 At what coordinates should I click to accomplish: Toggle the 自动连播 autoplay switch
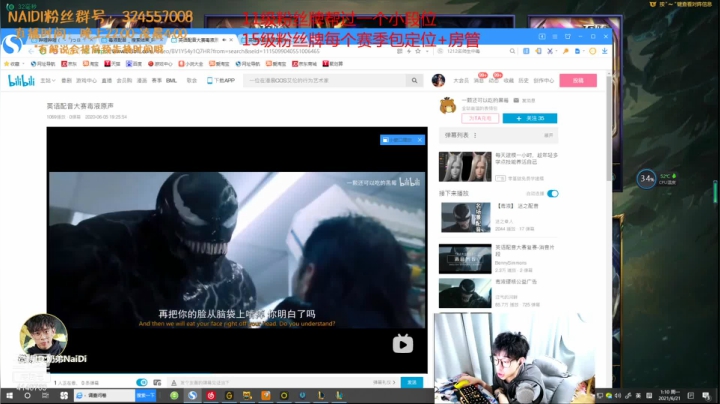552,193
